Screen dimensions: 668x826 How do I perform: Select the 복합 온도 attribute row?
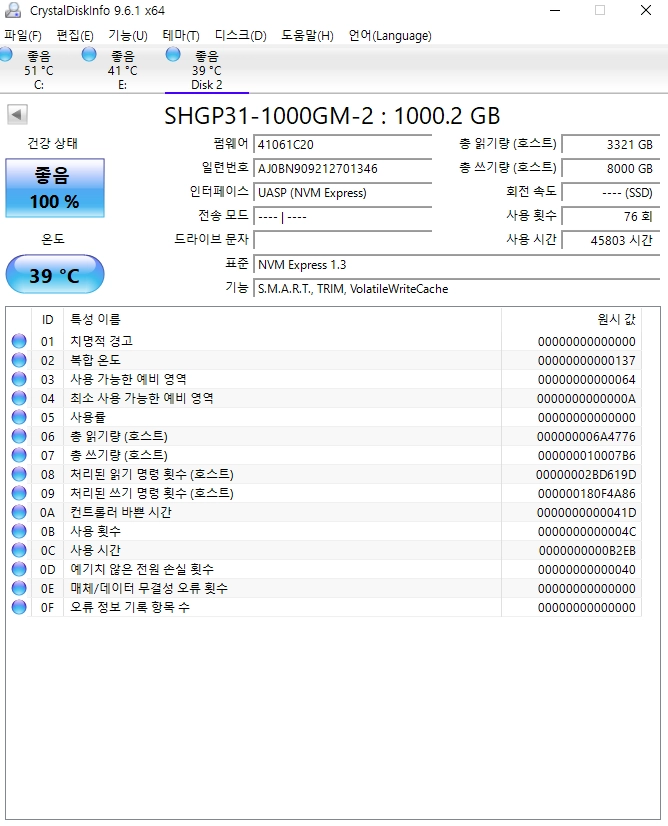tap(324, 360)
